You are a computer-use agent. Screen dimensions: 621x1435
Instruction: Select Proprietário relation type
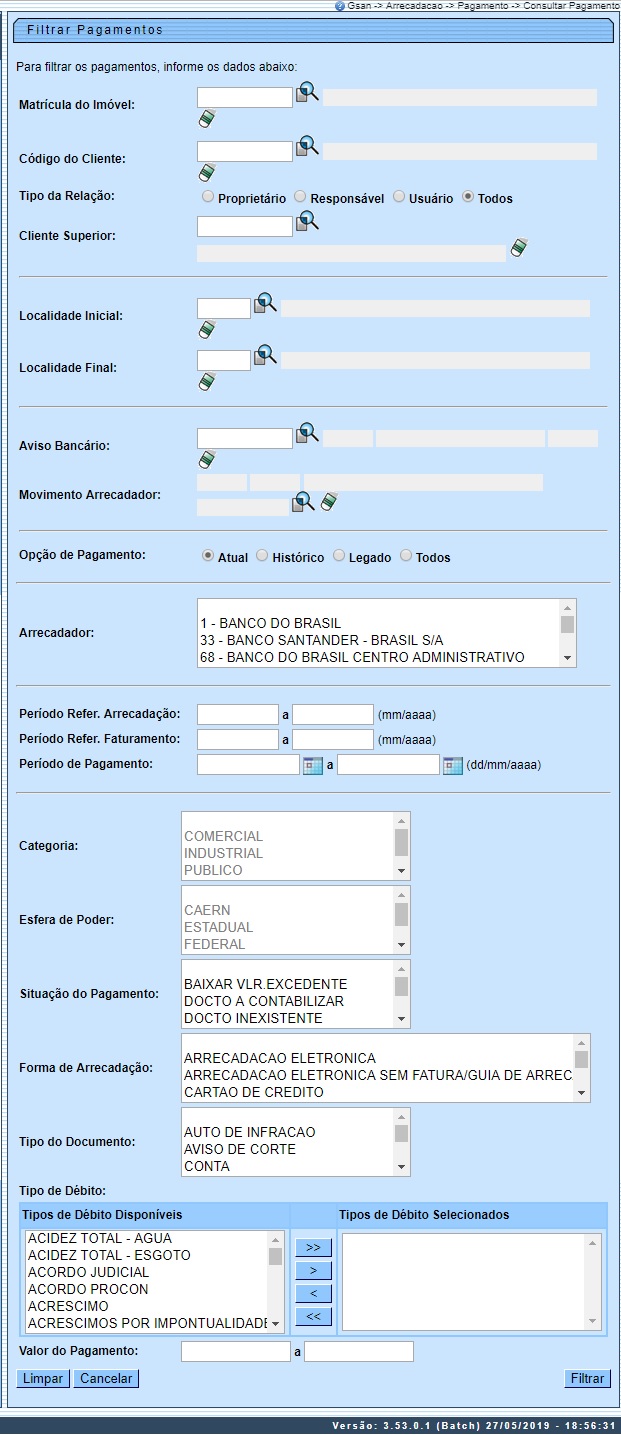pos(208,198)
